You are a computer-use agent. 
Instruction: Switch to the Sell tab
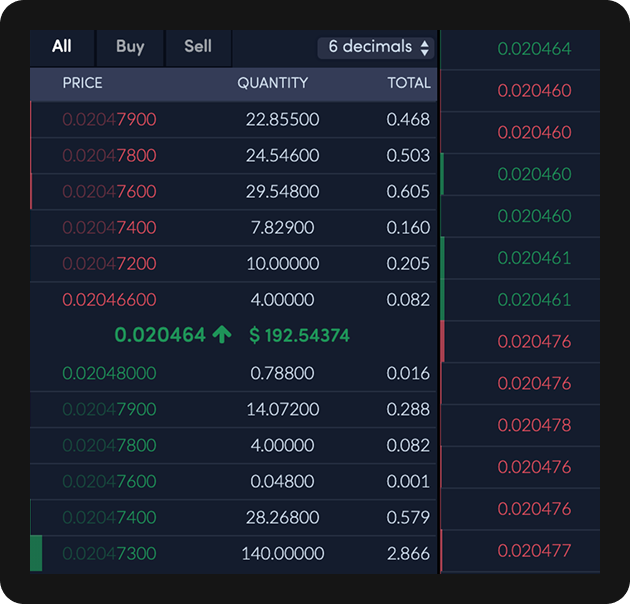[x=198, y=46]
